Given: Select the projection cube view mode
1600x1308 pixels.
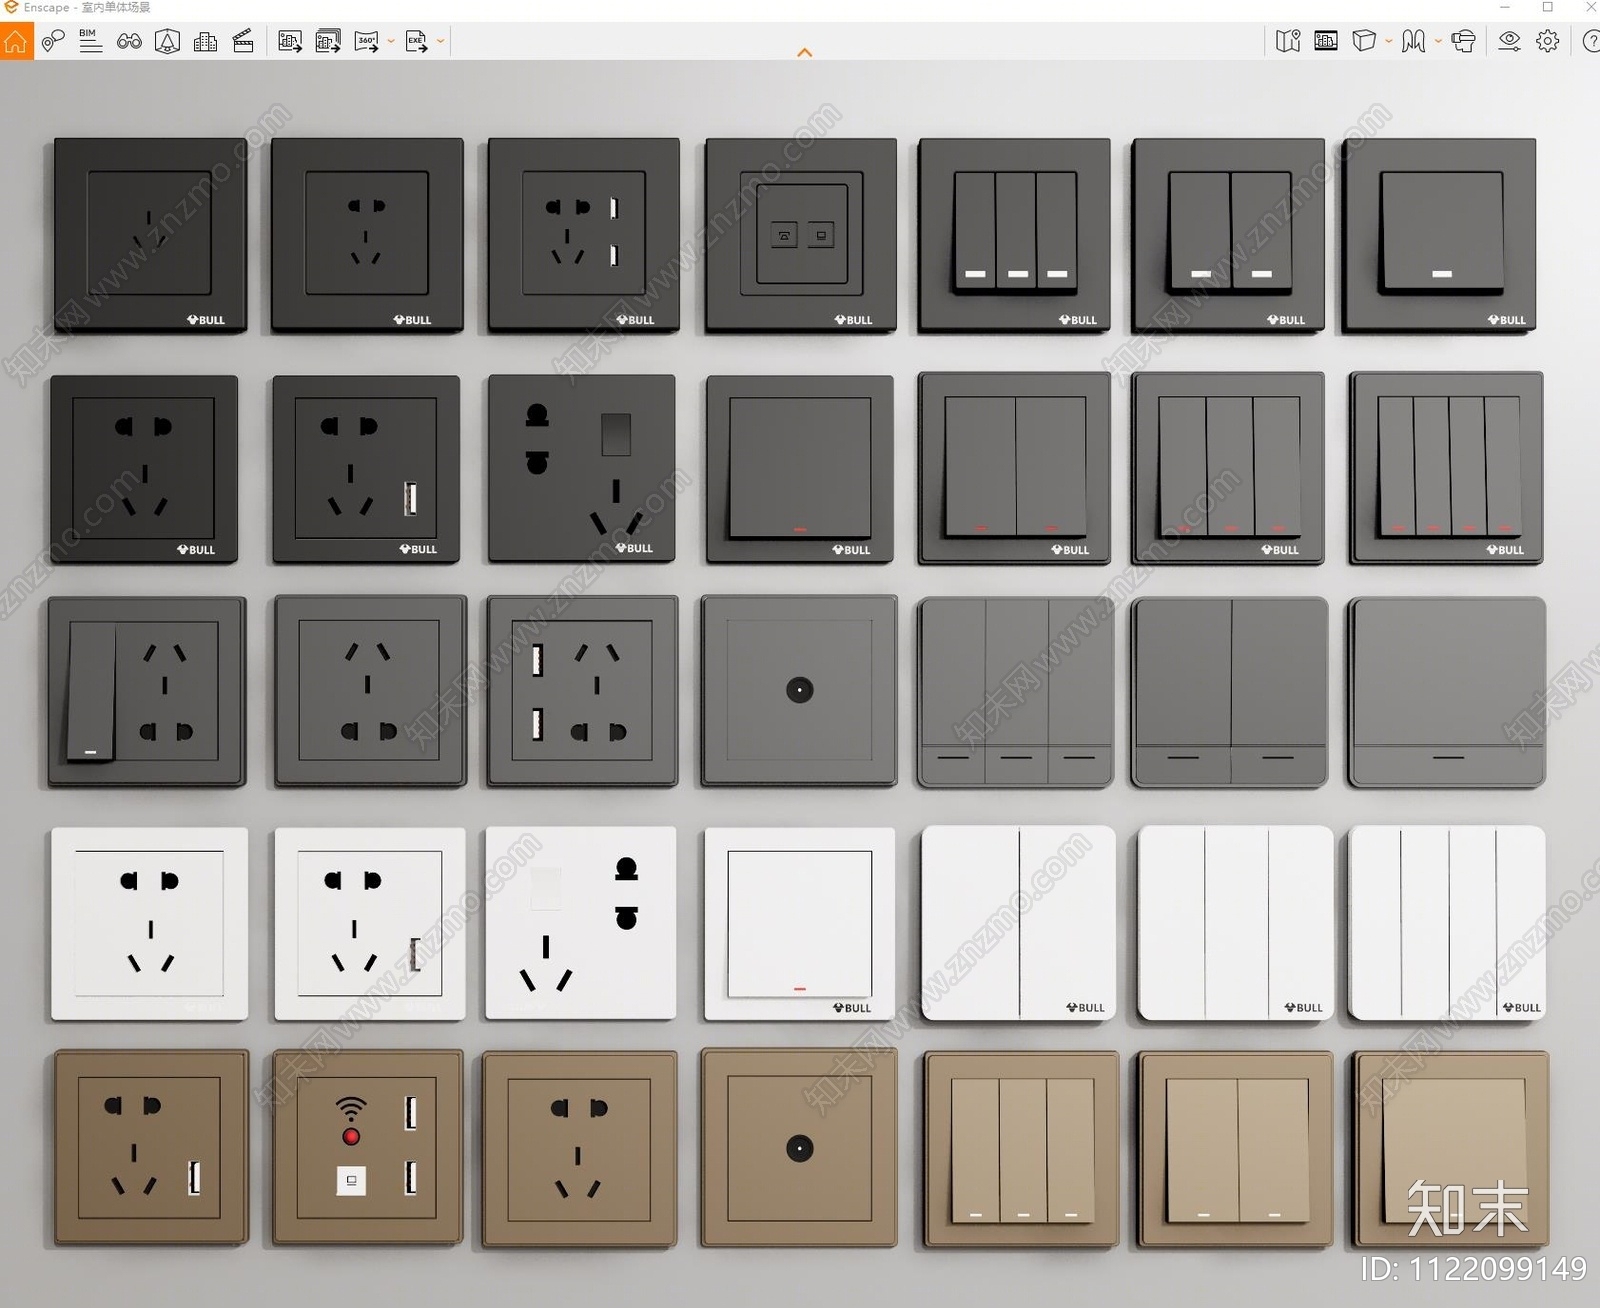Looking at the screenshot, I should point(1364,41).
